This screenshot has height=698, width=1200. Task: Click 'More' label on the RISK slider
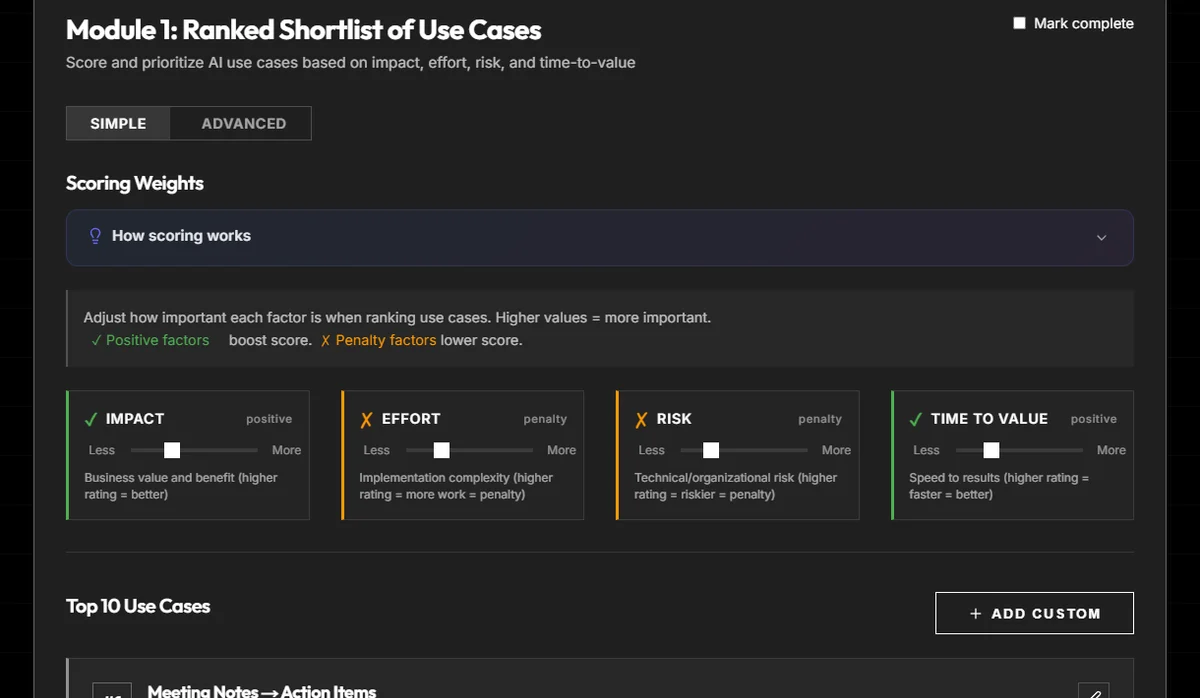tap(836, 450)
